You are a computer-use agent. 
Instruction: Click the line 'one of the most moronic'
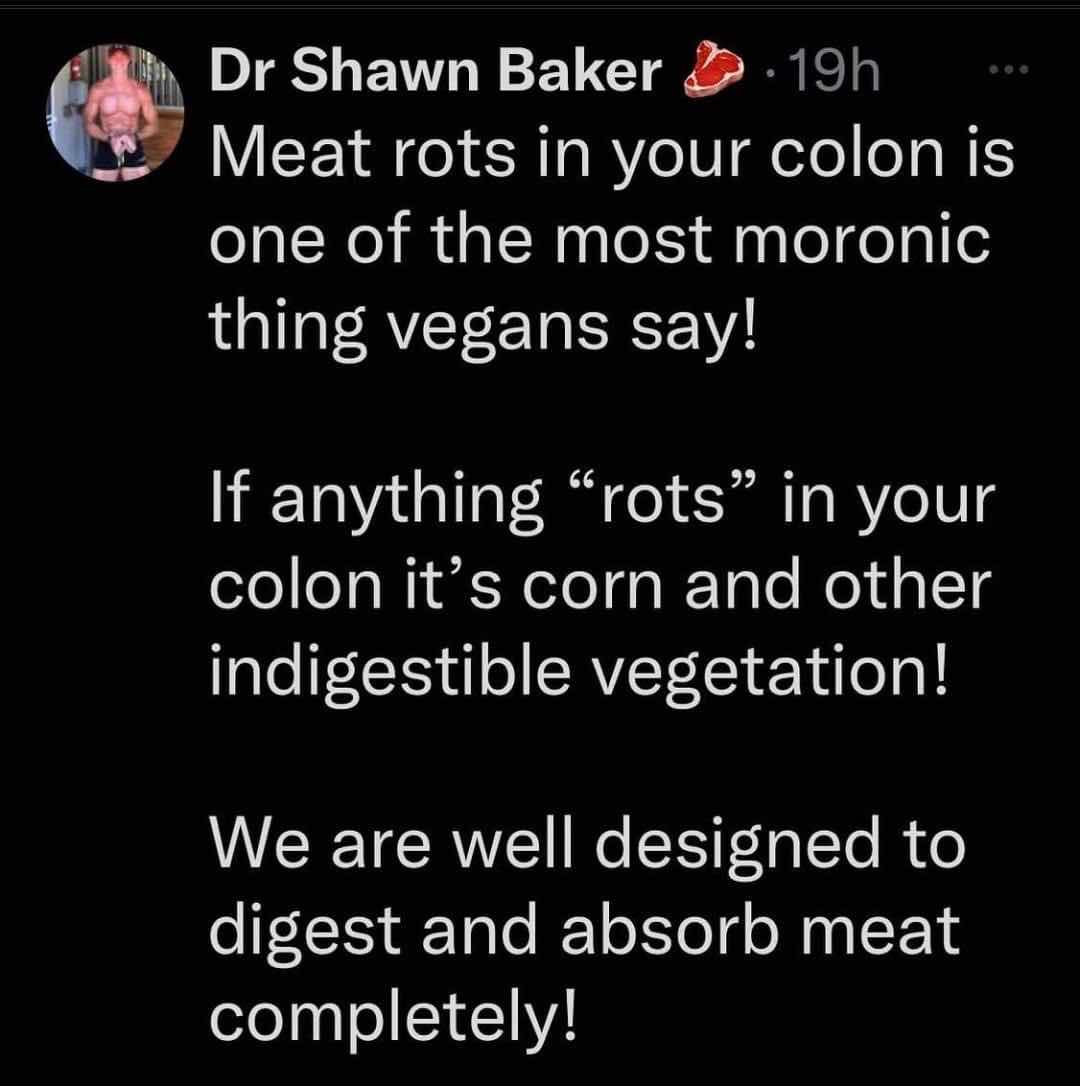pos(600,240)
